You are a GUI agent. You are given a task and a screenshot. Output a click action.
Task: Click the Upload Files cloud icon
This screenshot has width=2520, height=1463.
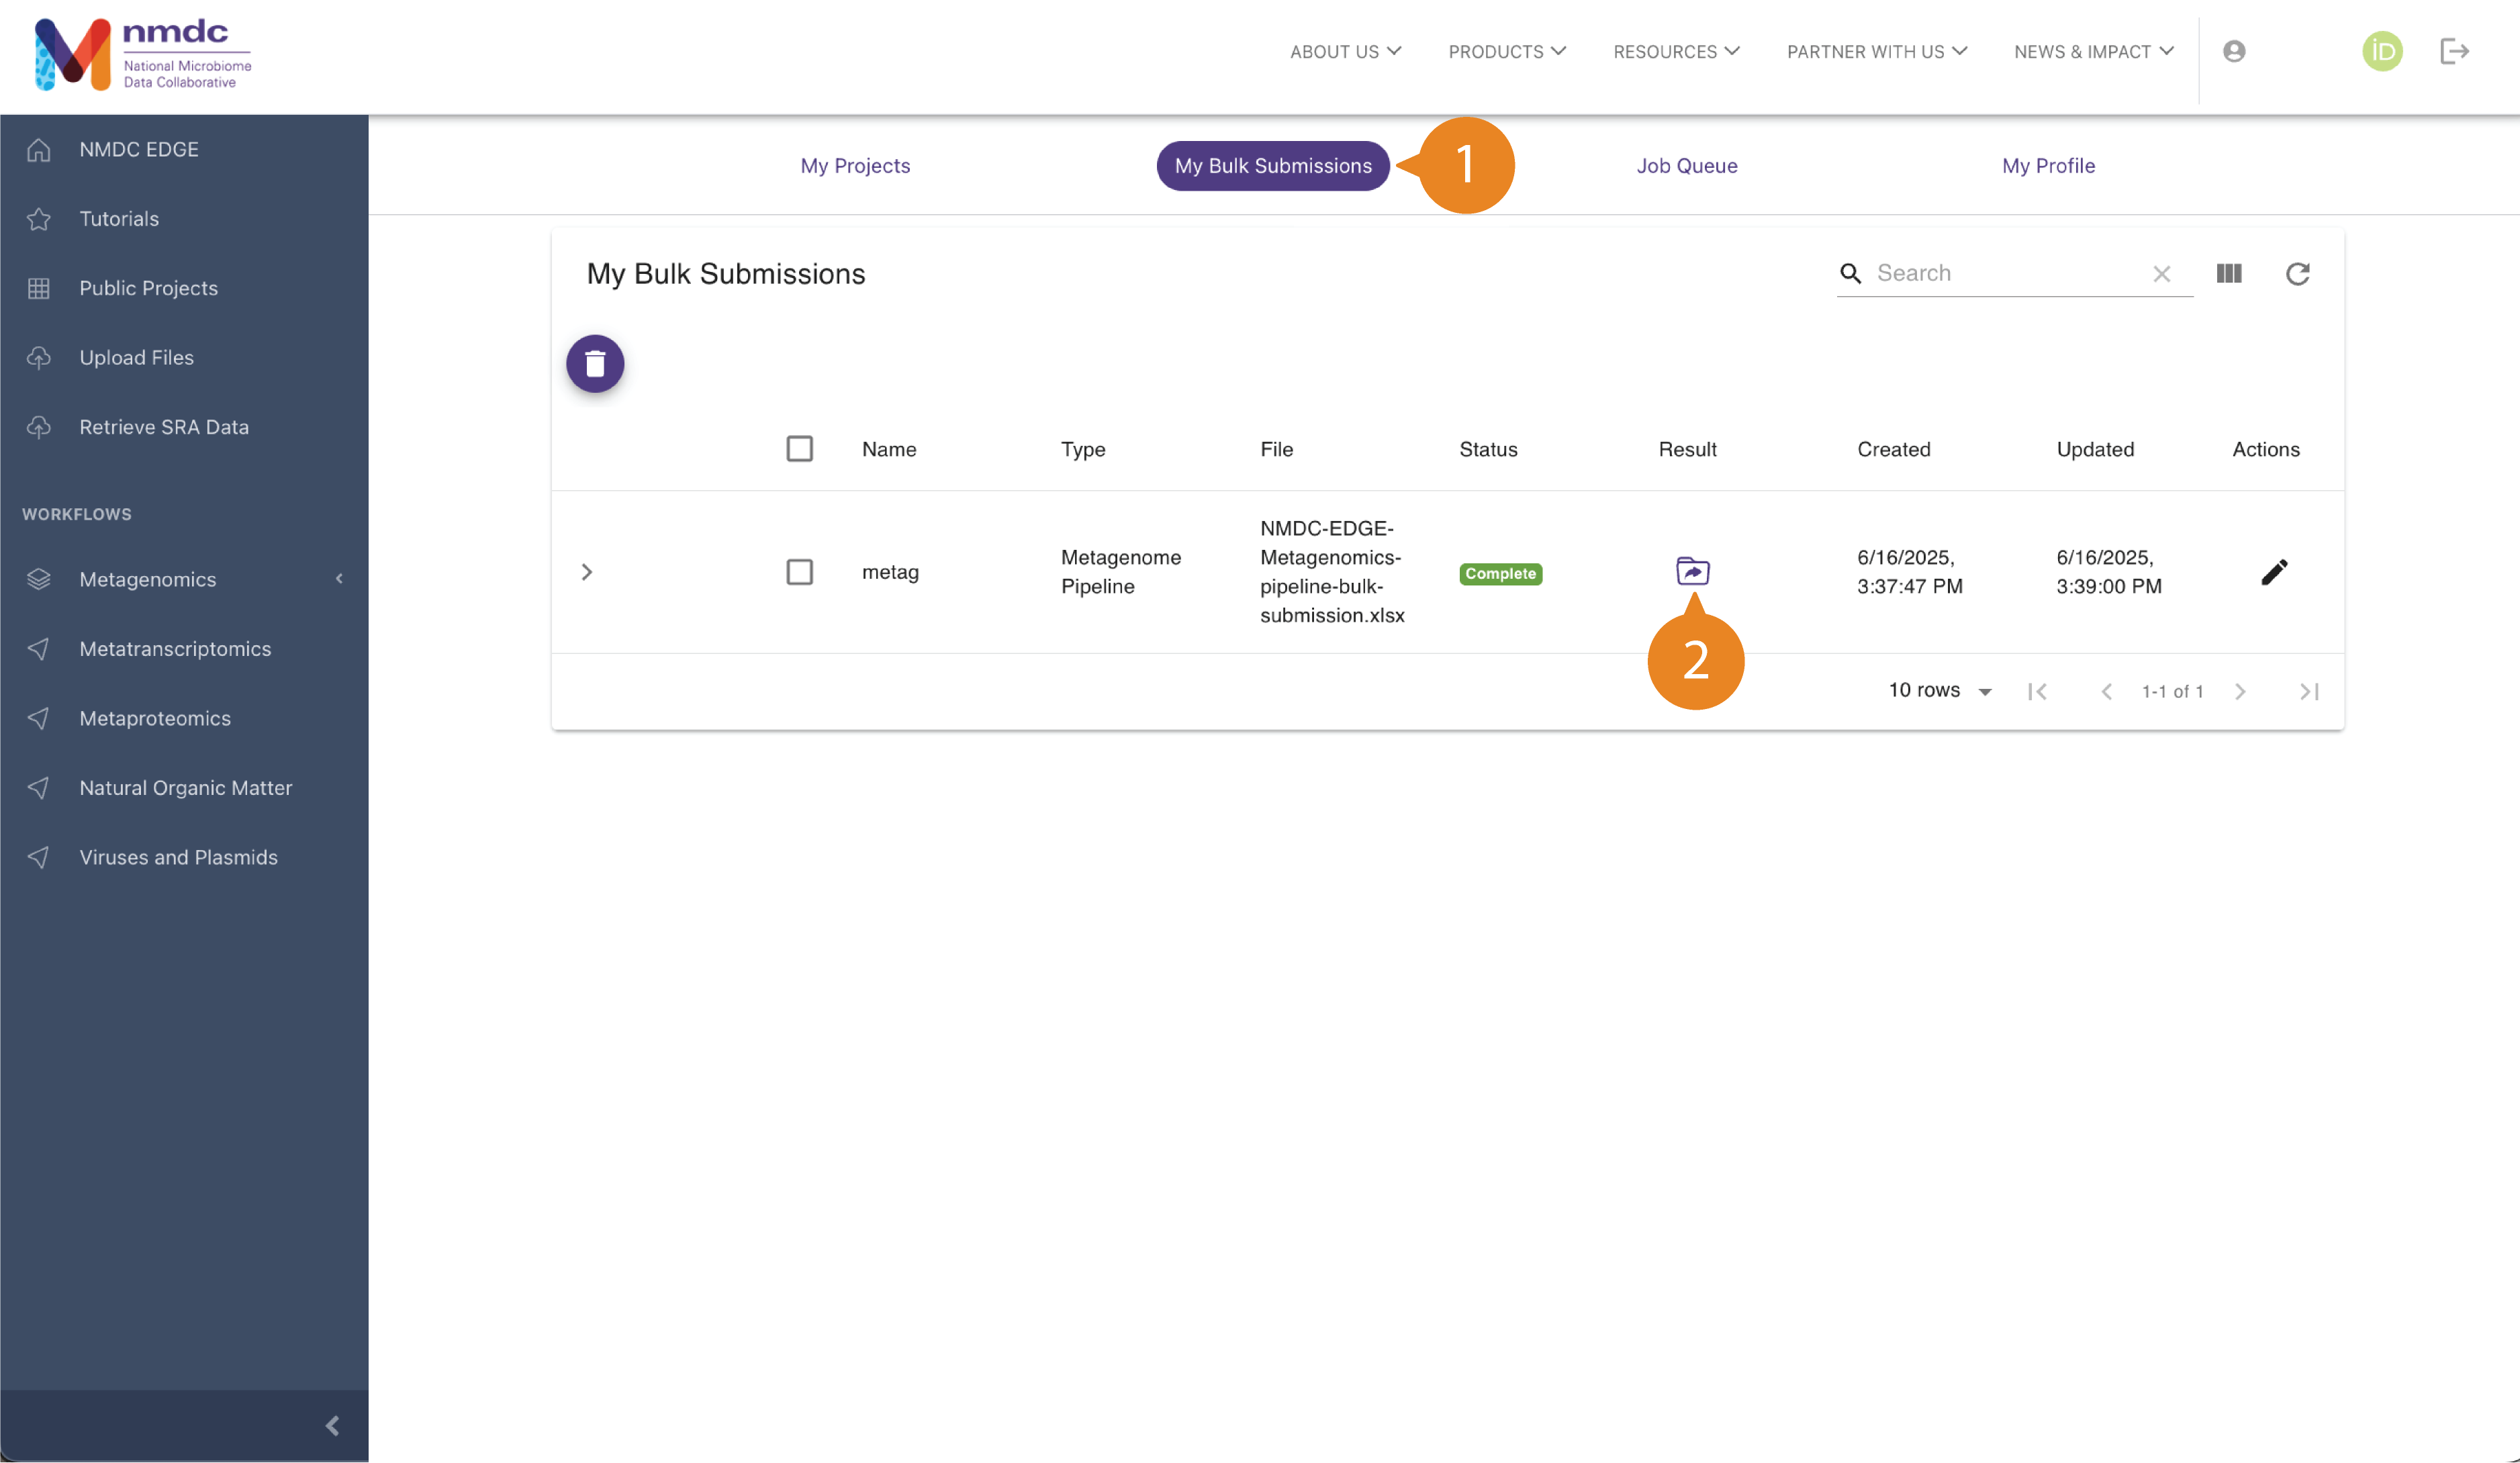(x=38, y=357)
